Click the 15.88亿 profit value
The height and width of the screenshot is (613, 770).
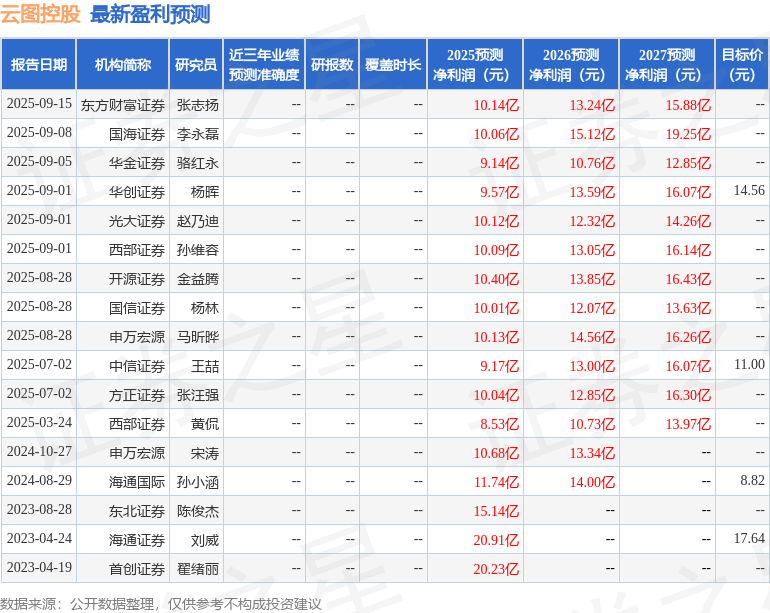click(x=688, y=105)
